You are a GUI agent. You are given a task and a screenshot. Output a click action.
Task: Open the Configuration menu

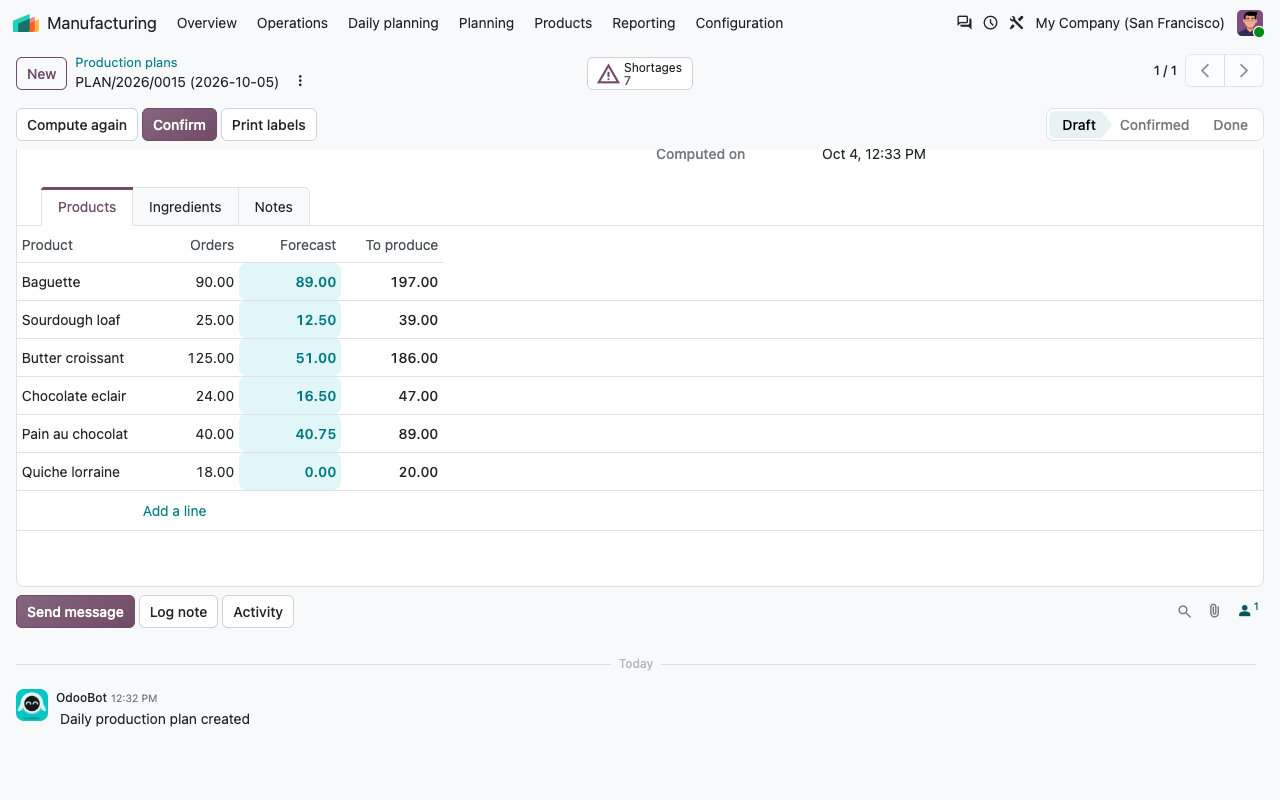pos(739,23)
